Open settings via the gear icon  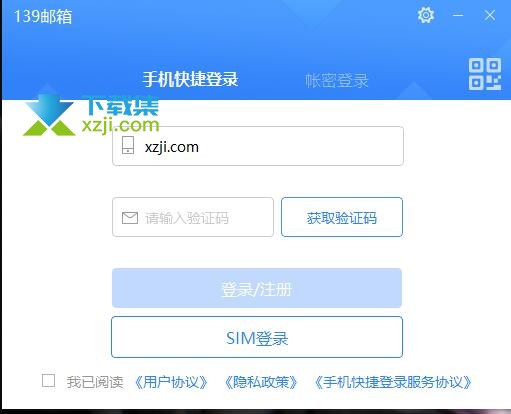click(x=426, y=15)
